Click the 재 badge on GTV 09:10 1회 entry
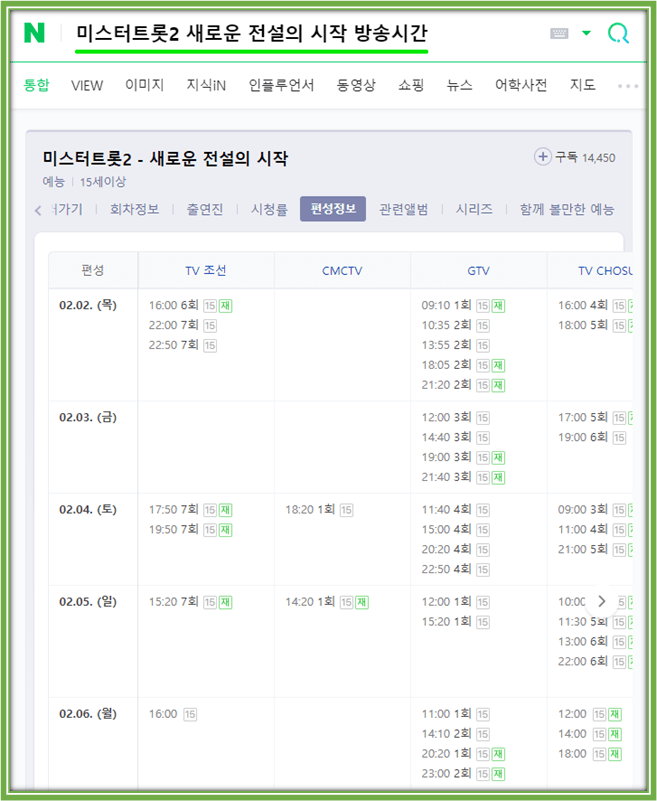The image size is (657, 801). (496, 304)
